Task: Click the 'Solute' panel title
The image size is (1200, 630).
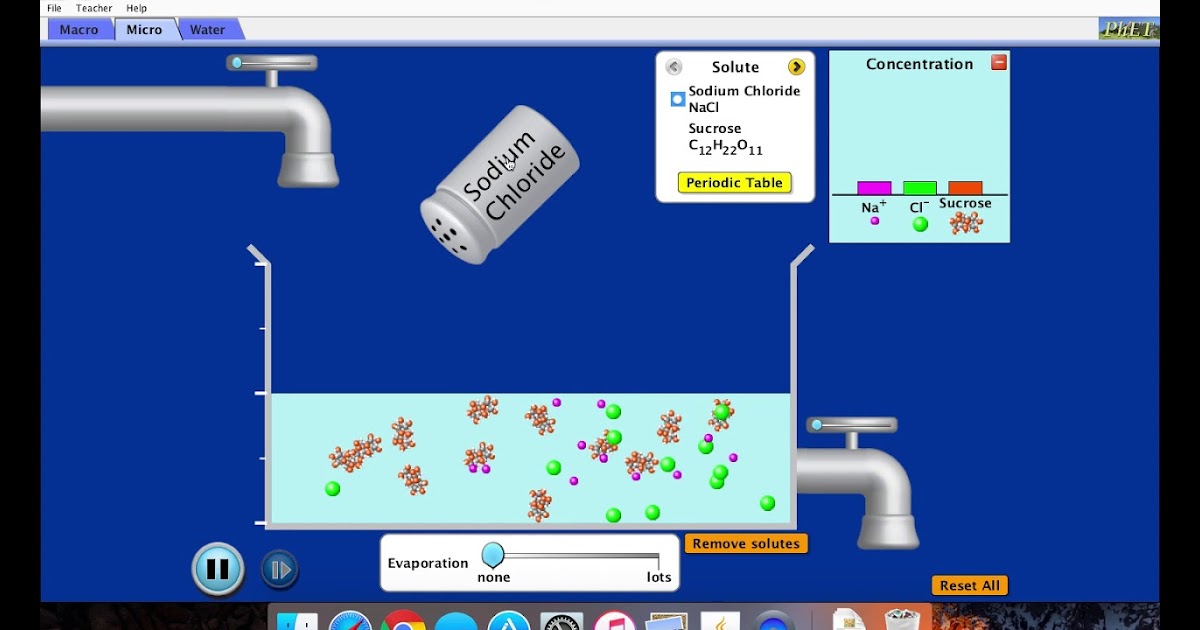Action: tap(735, 67)
